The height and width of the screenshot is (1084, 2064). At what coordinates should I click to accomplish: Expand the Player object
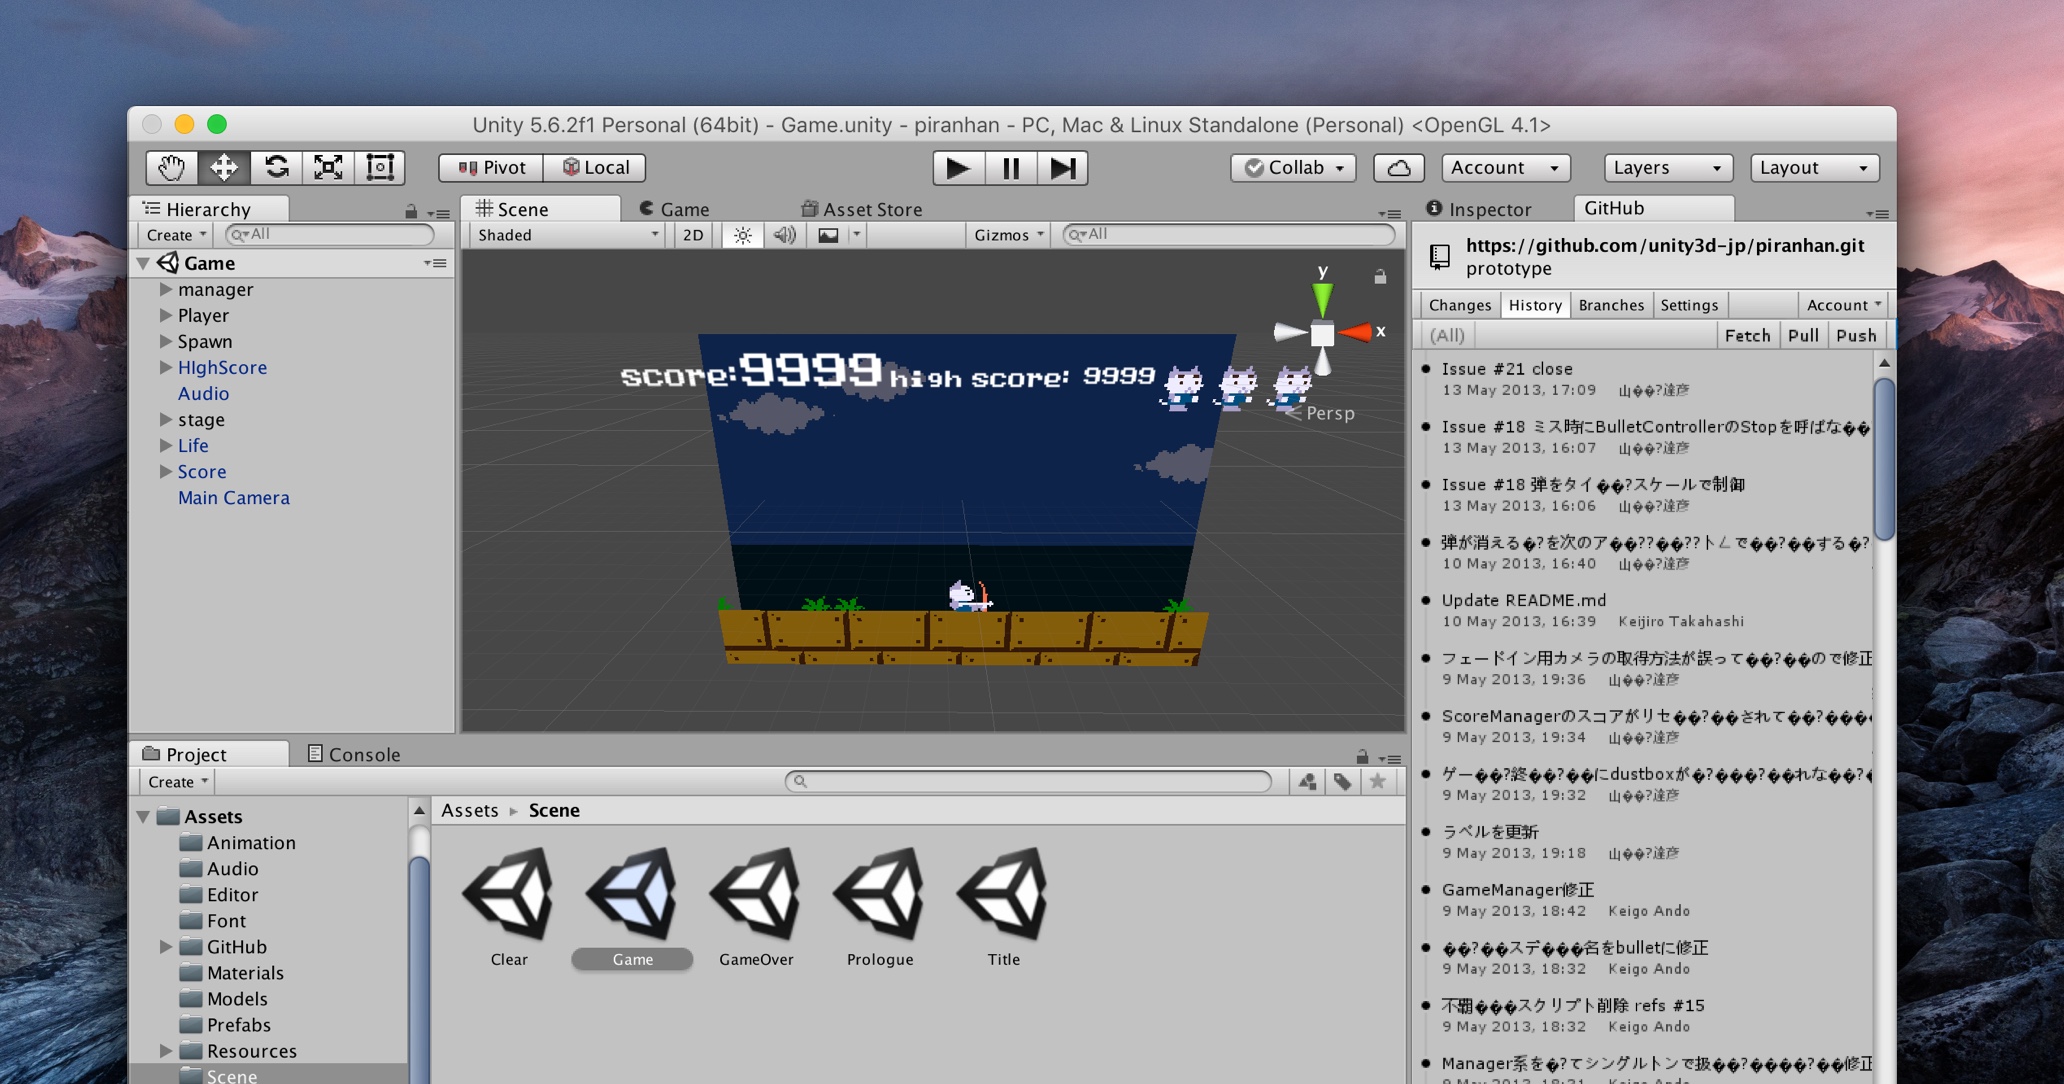coord(166,315)
